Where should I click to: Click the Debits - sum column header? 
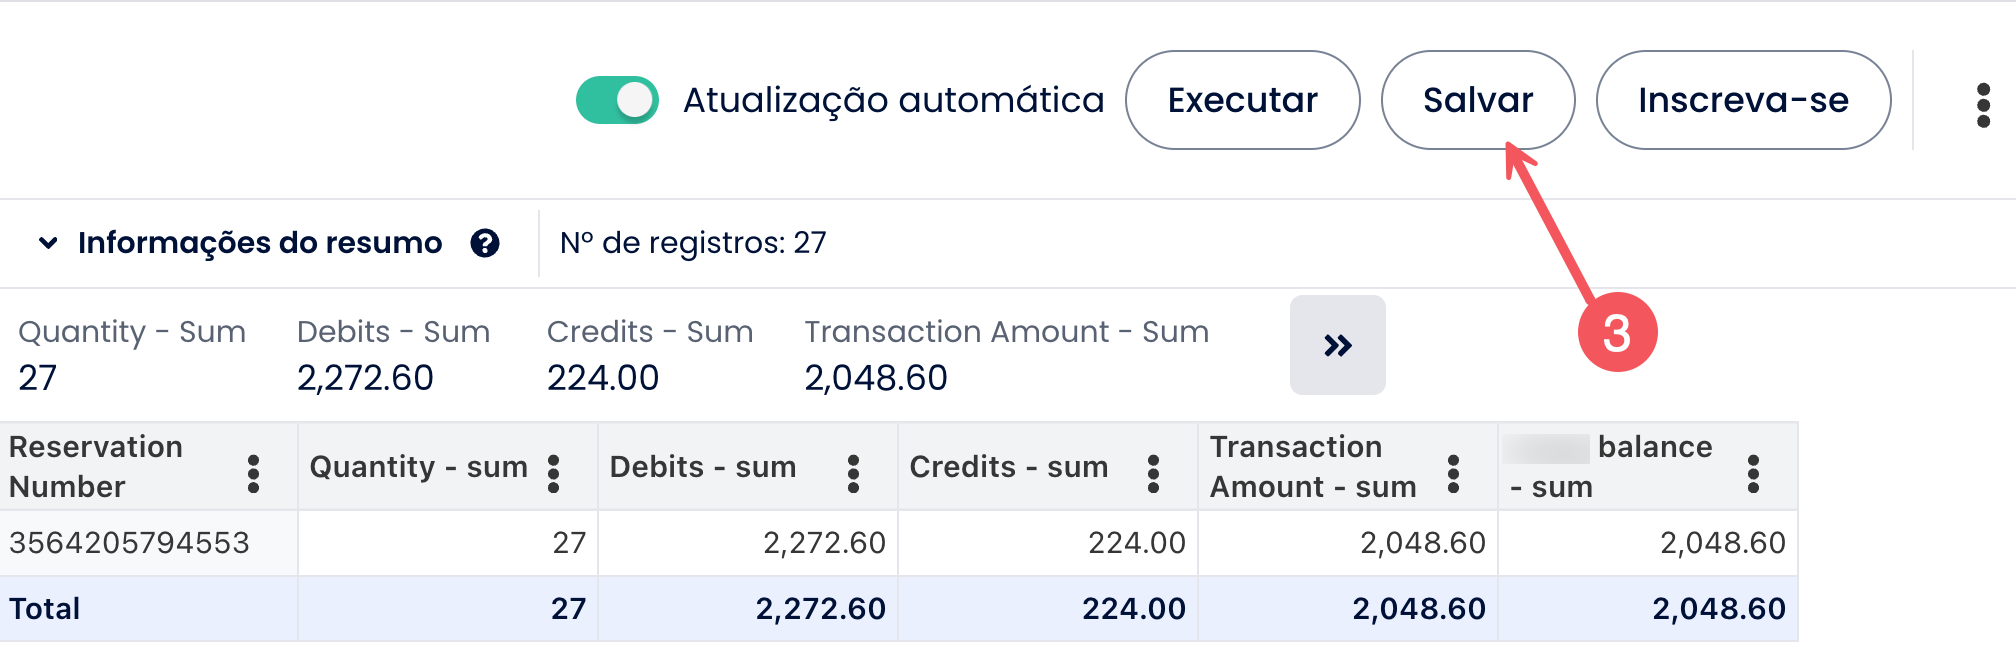click(x=702, y=467)
